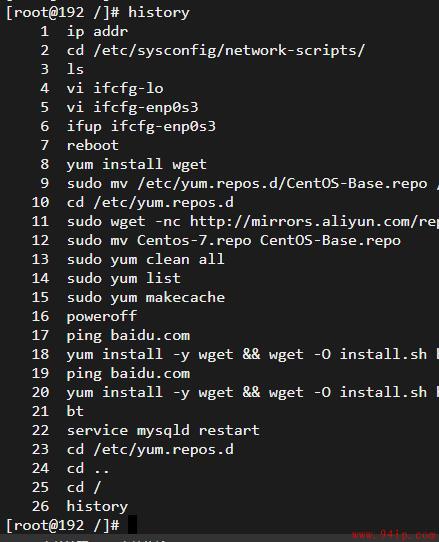
Task: Click the 'reboot' history entry
Action: point(93,146)
